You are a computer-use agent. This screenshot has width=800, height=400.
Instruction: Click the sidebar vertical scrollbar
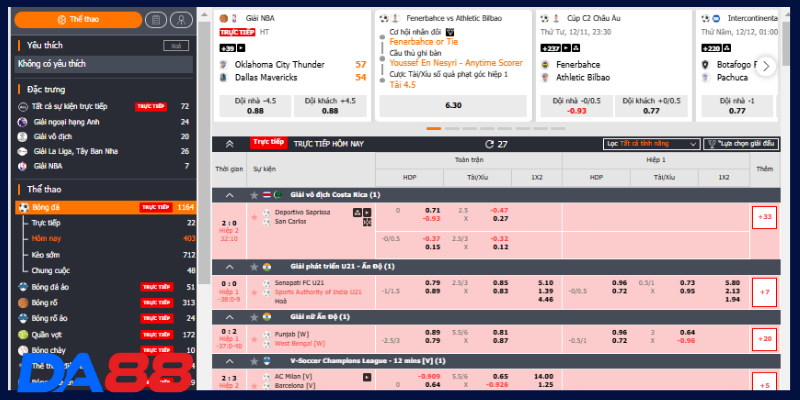204,153
